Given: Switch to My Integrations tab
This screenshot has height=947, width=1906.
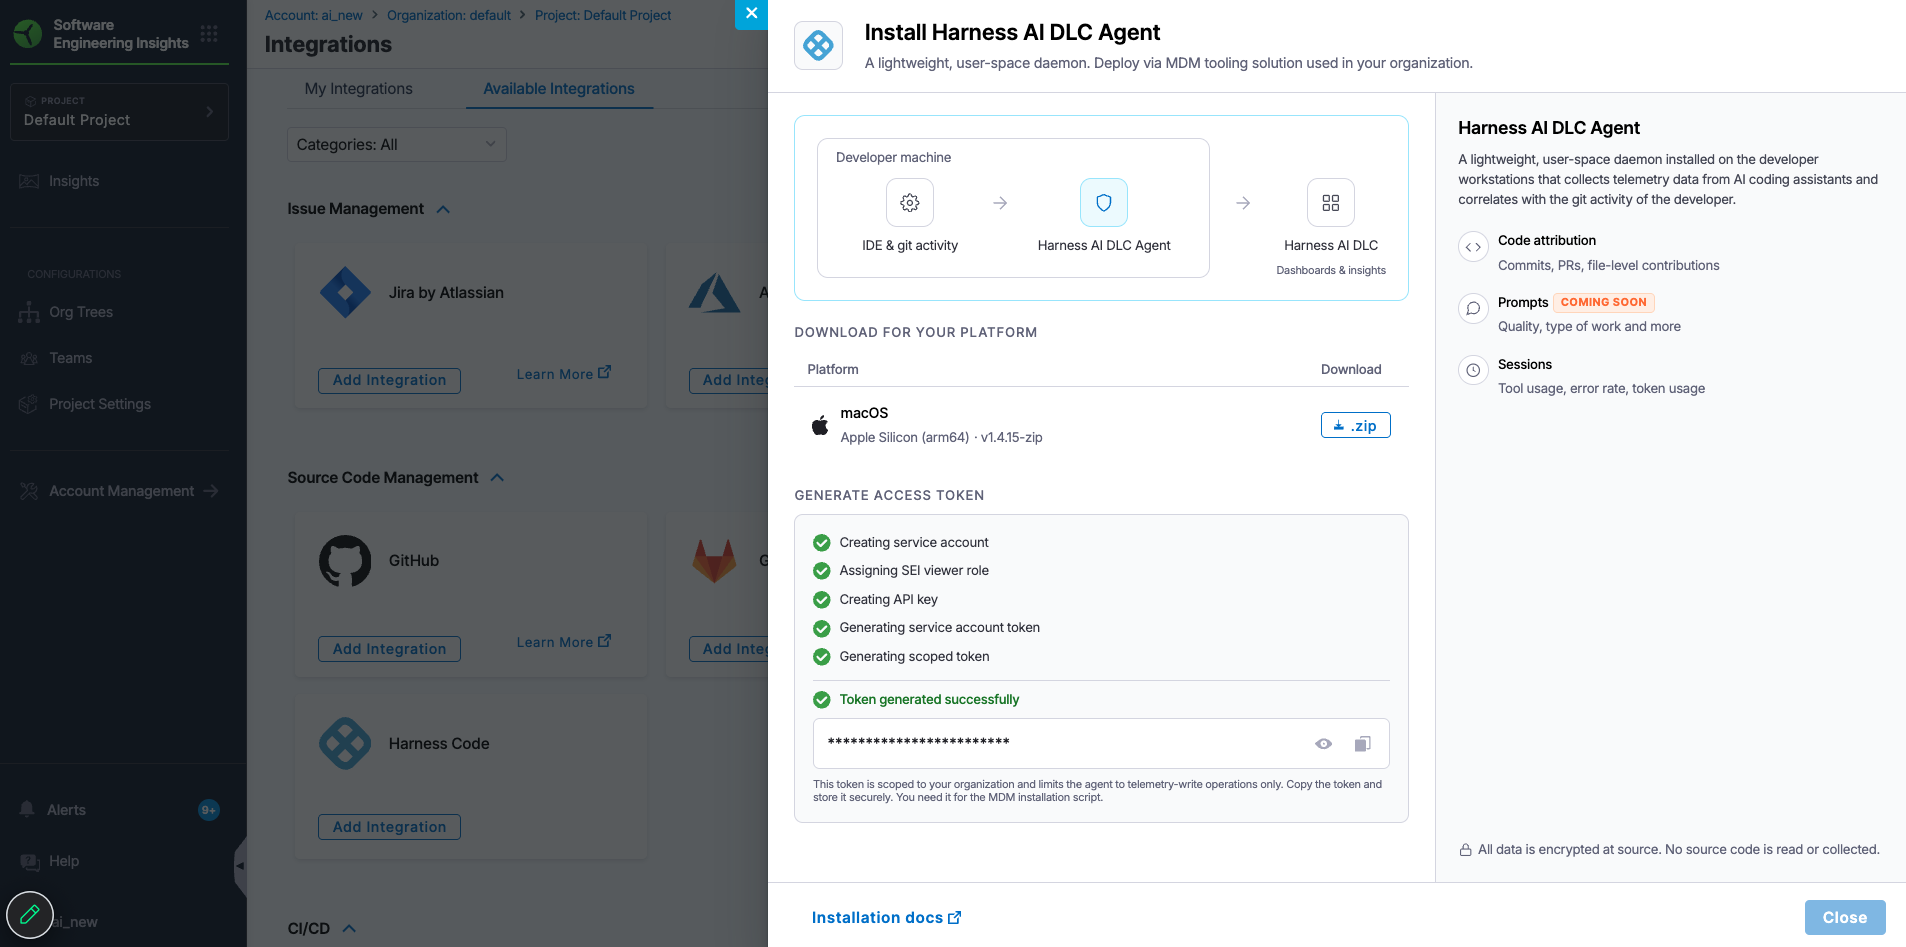Looking at the screenshot, I should 358,89.
